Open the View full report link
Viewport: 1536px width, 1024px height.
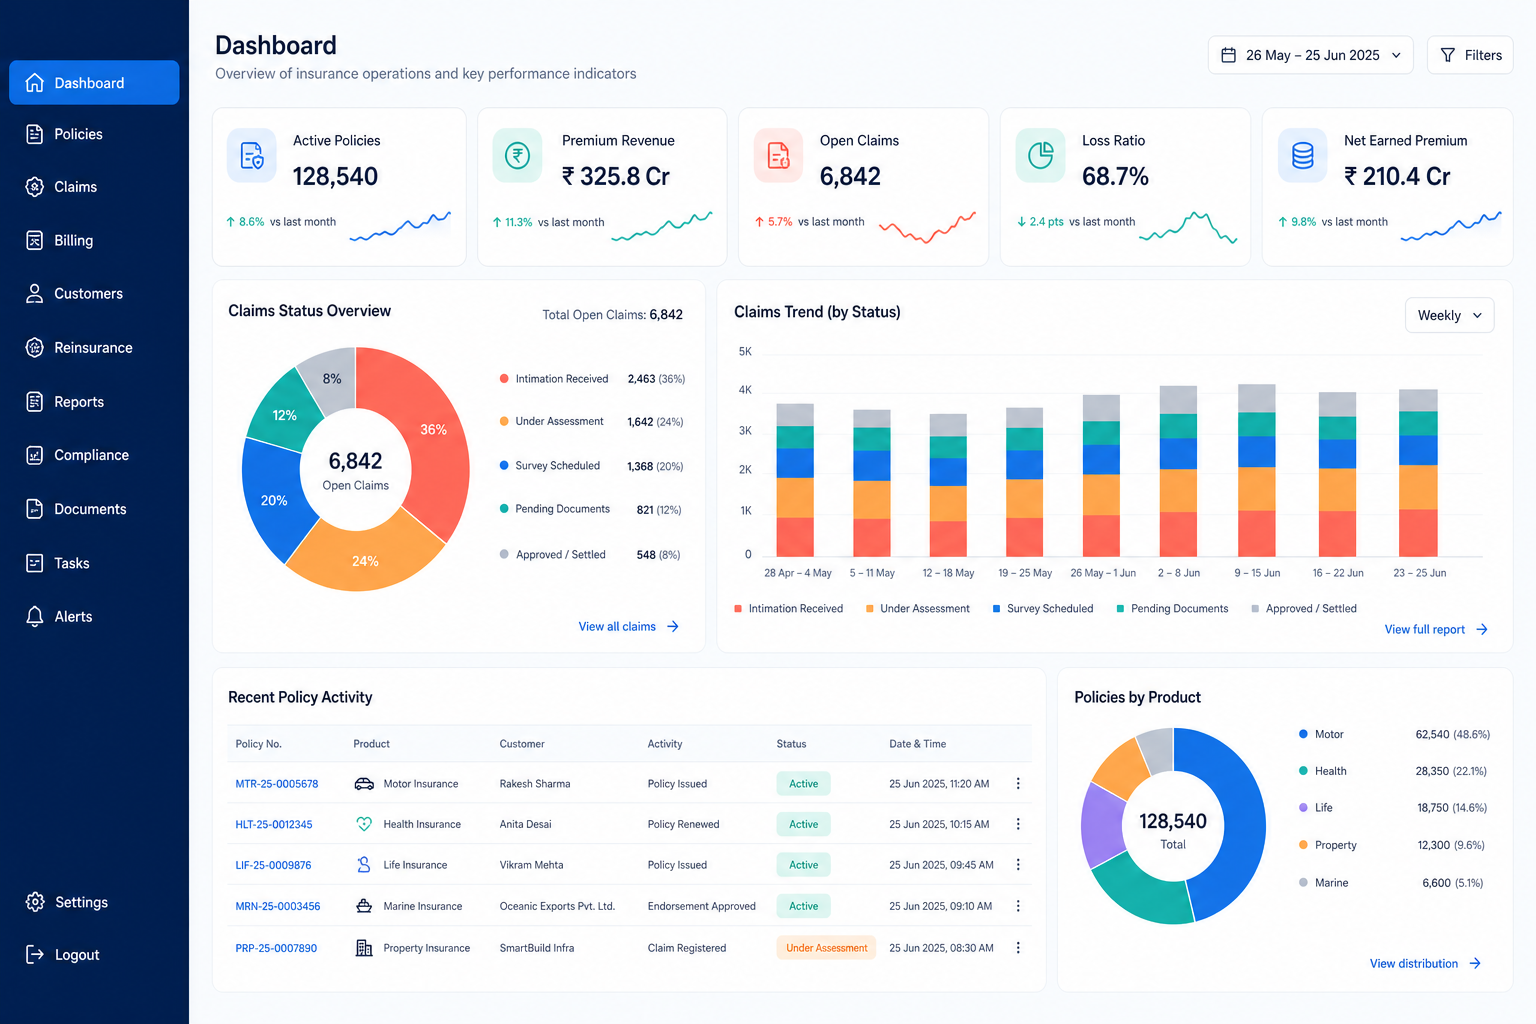tap(1436, 630)
